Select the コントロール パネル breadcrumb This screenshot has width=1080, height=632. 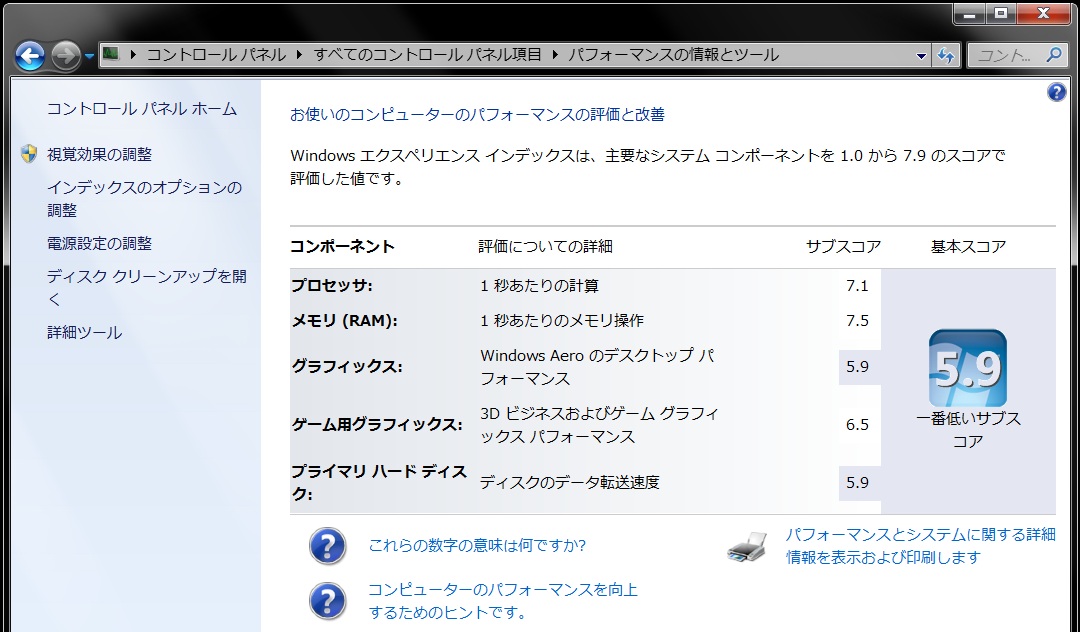click(216, 54)
